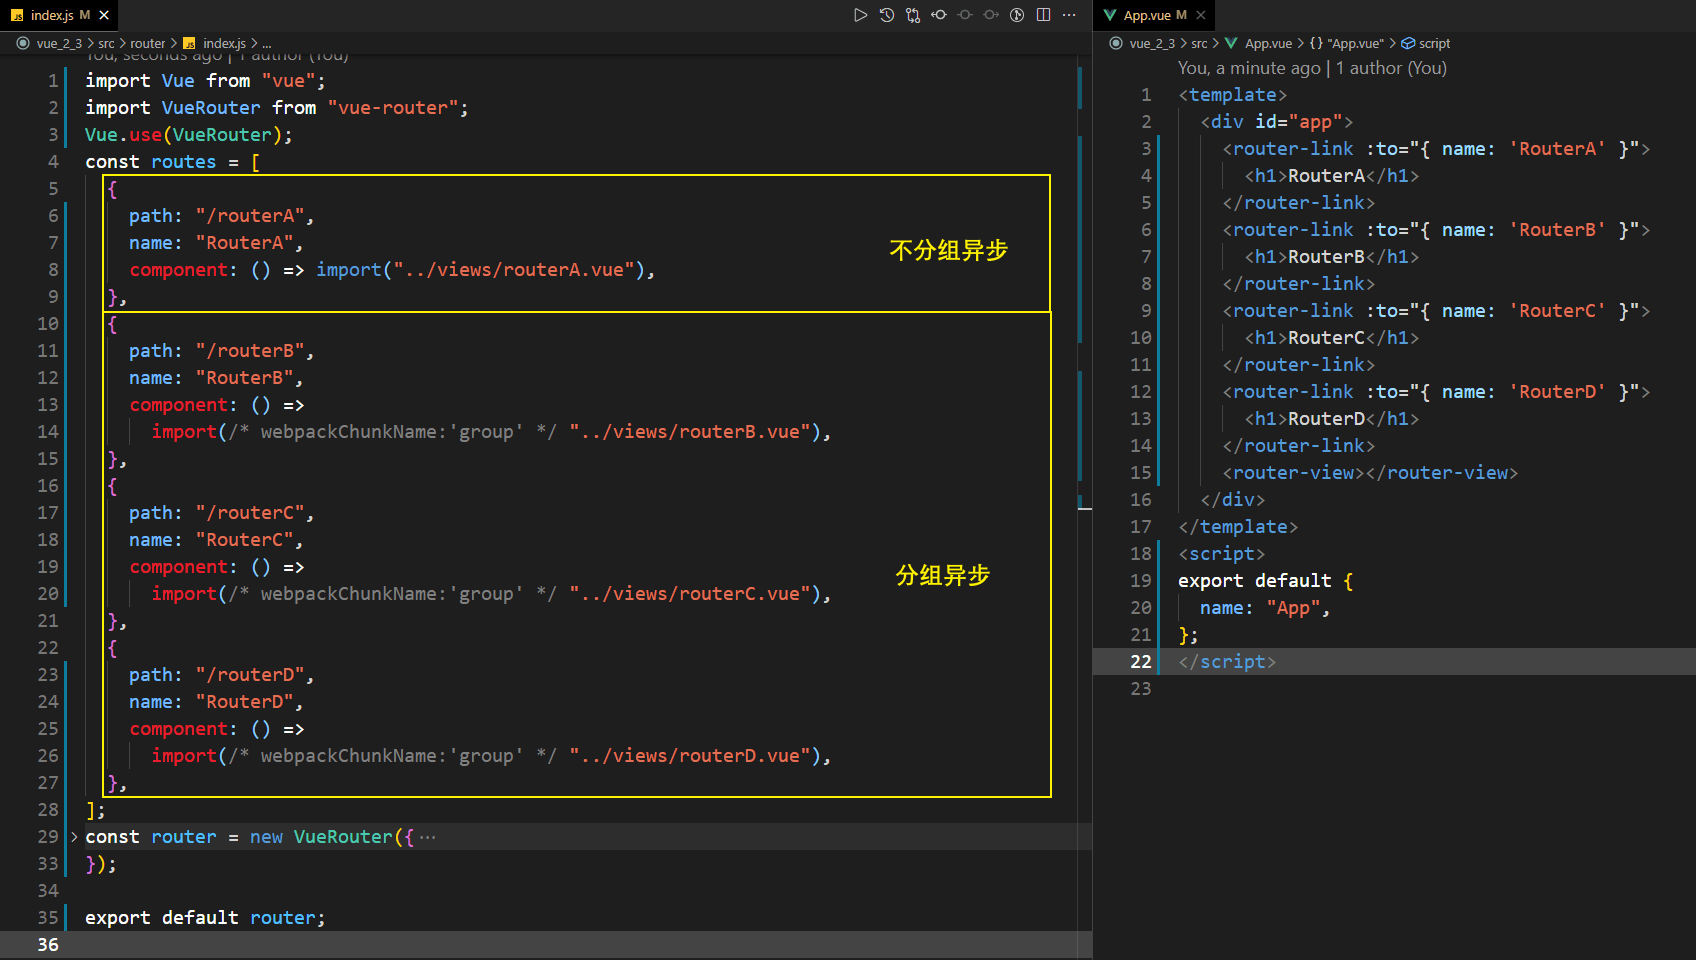Click Vue.use(VueRouter) statement

pos(189,134)
